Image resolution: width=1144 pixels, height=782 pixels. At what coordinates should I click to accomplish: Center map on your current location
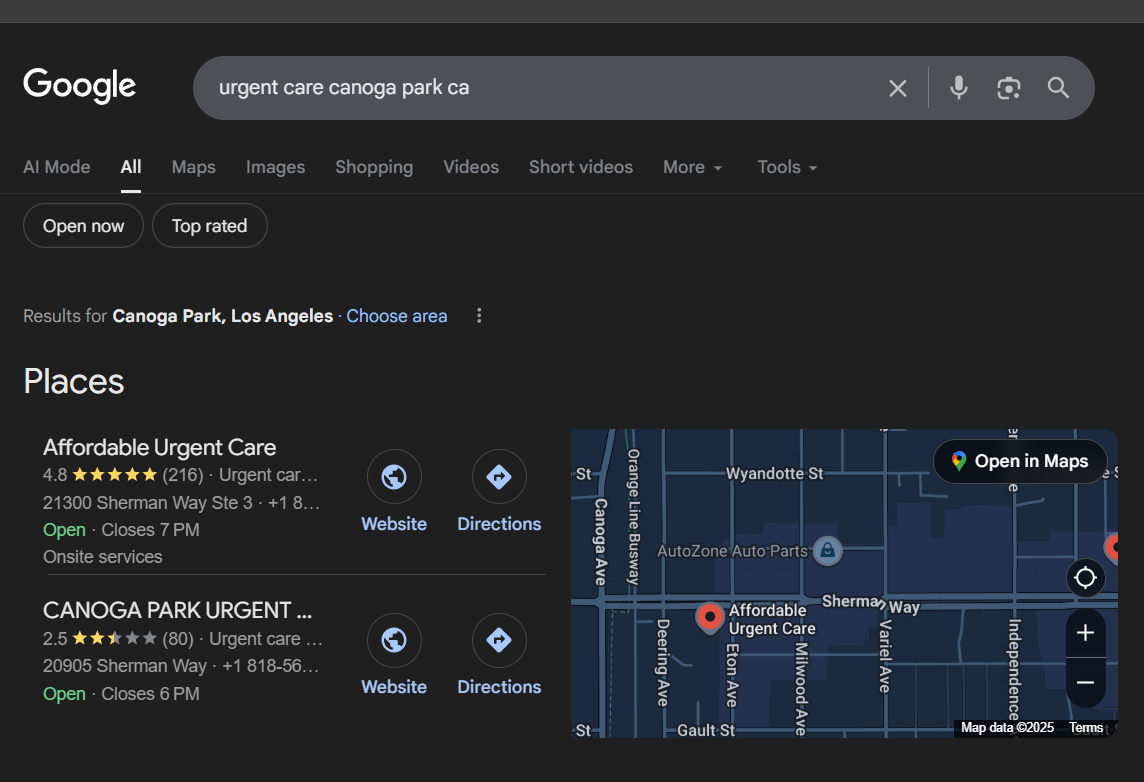pos(1086,578)
